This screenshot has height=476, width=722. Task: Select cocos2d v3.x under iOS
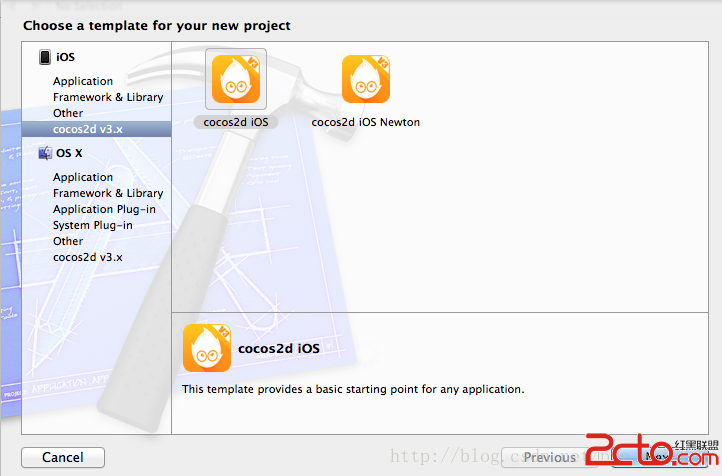point(96,129)
